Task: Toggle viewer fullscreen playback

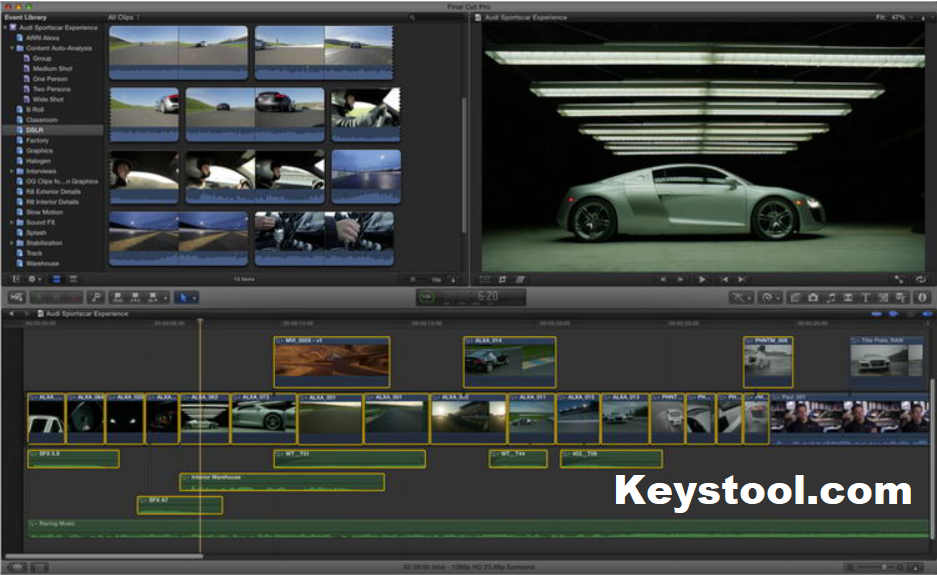Action: coord(899,279)
